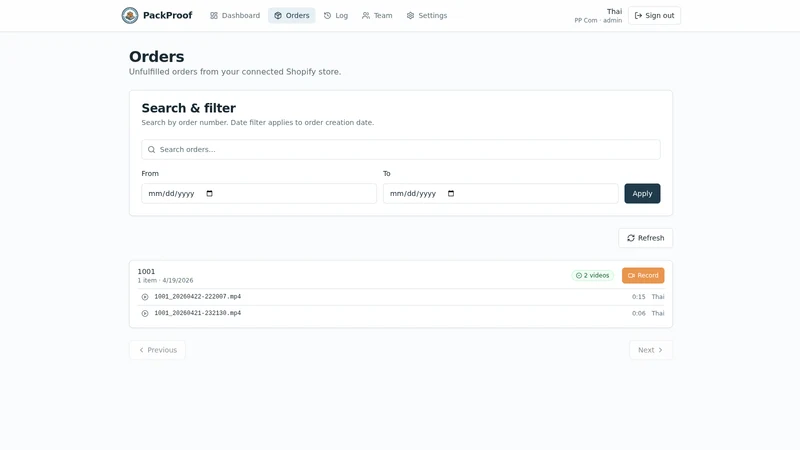Click the PackProof brand name
The width and height of the screenshot is (800, 450).
167,15
